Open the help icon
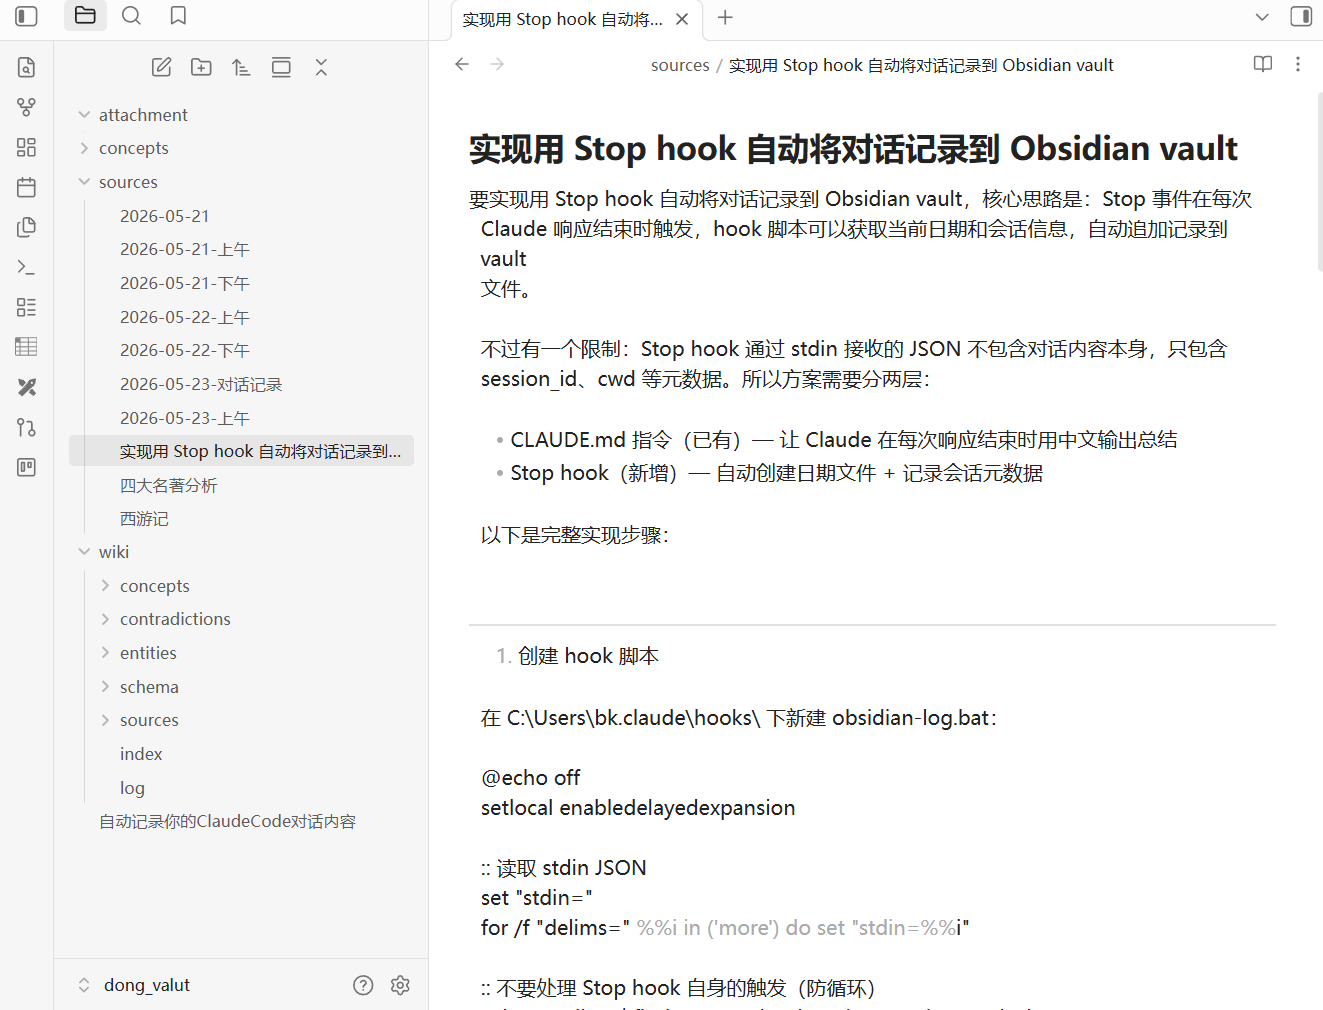The height and width of the screenshot is (1010, 1323). (363, 985)
